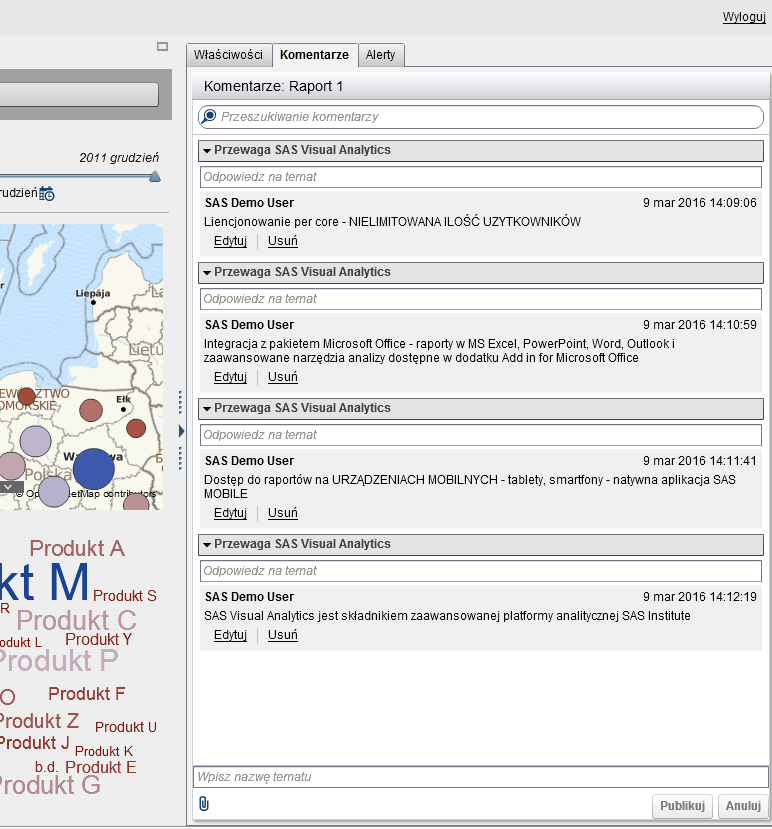
Task: Collapse first Przewaga SAS Visual Analytics topic
Action: click(x=207, y=151)
